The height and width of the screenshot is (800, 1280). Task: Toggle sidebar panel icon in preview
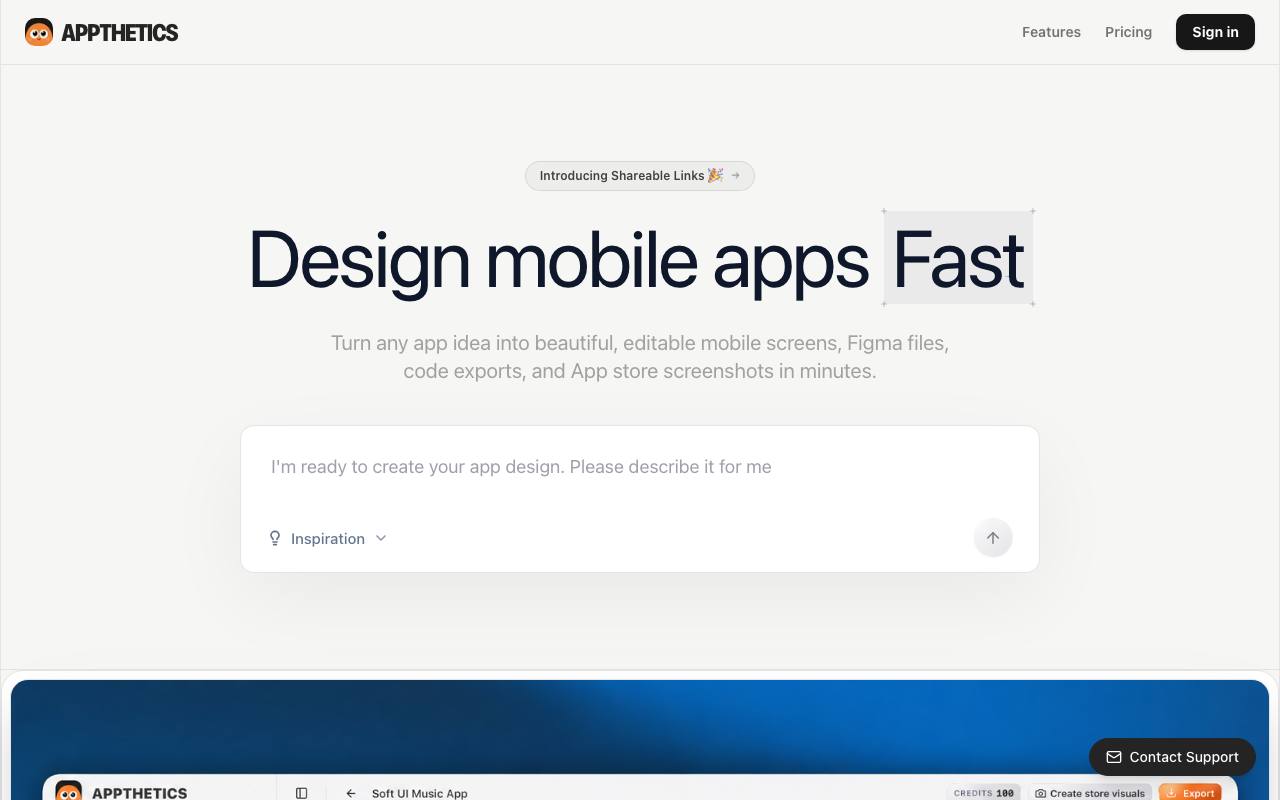[x=302, y=793]
